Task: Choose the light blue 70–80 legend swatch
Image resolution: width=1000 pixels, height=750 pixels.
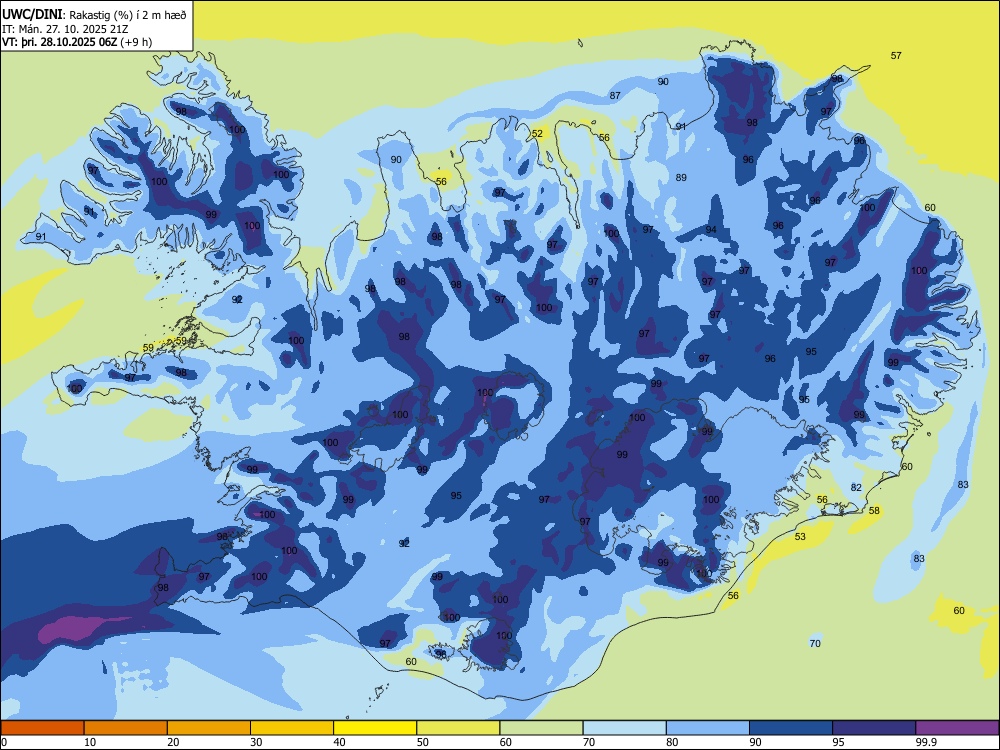Action: pos(624,728)
